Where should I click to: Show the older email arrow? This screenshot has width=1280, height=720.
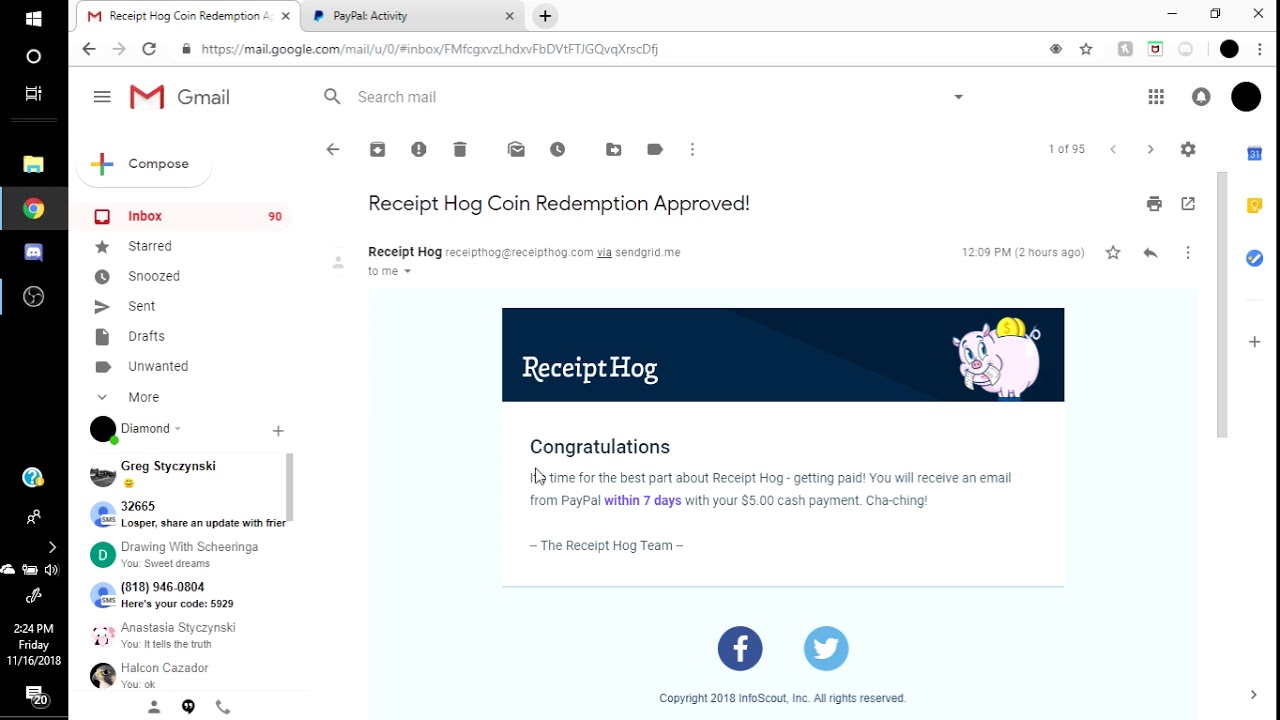[x=1150, y=149]
